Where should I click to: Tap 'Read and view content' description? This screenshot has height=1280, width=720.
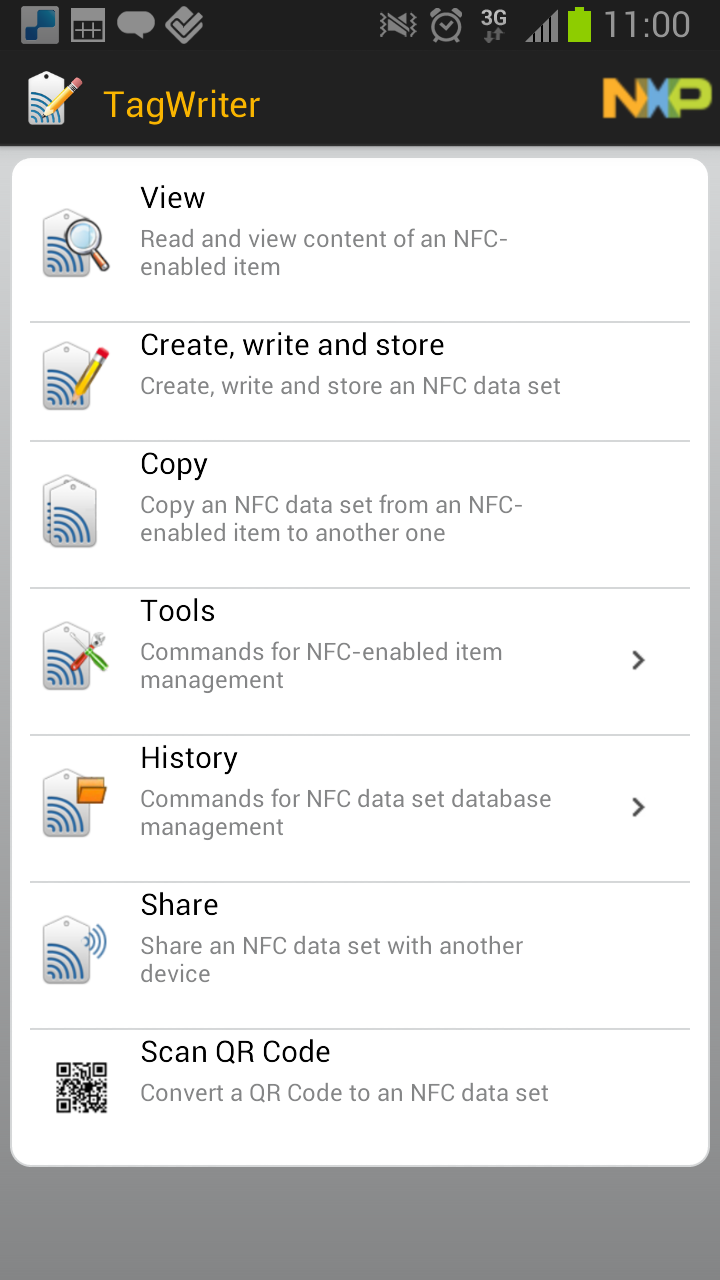324,253
